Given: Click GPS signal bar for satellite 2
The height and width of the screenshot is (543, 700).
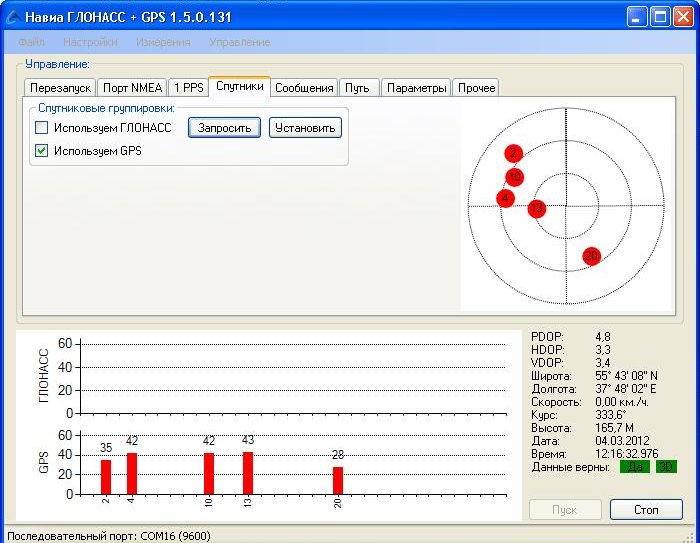Looking at the screenshot, I should (106, 477).
